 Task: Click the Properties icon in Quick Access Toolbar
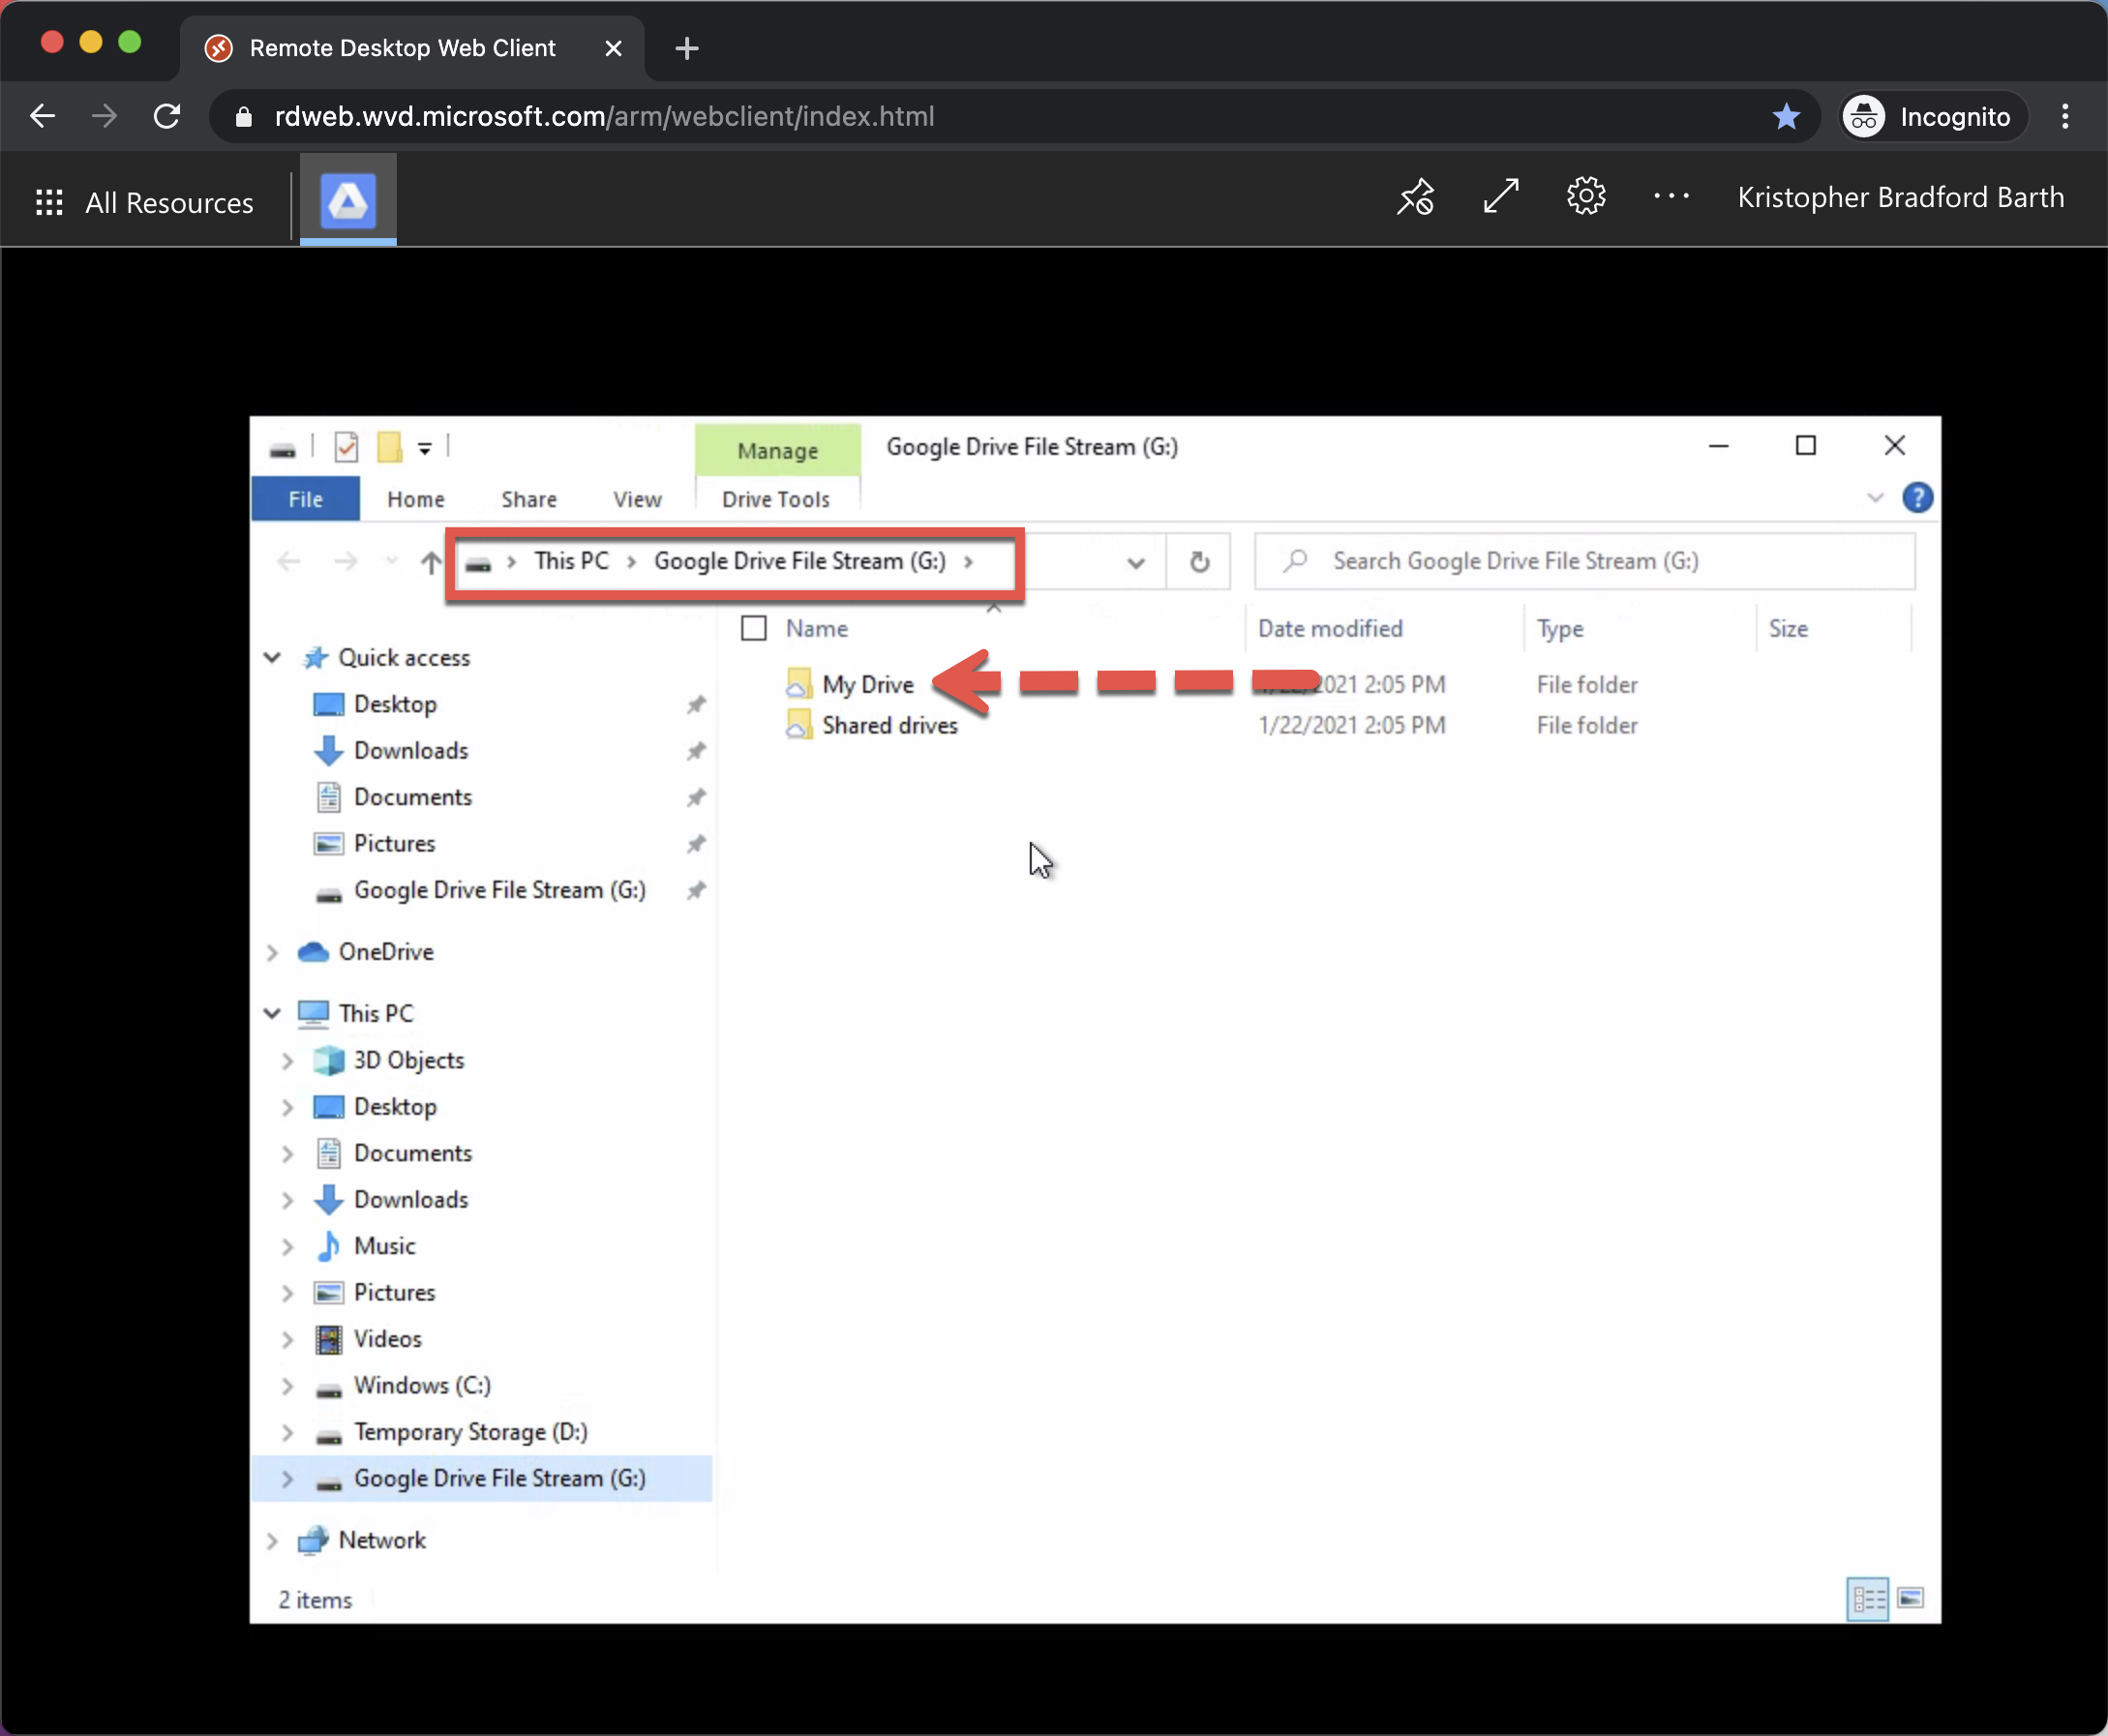point(346,447)
